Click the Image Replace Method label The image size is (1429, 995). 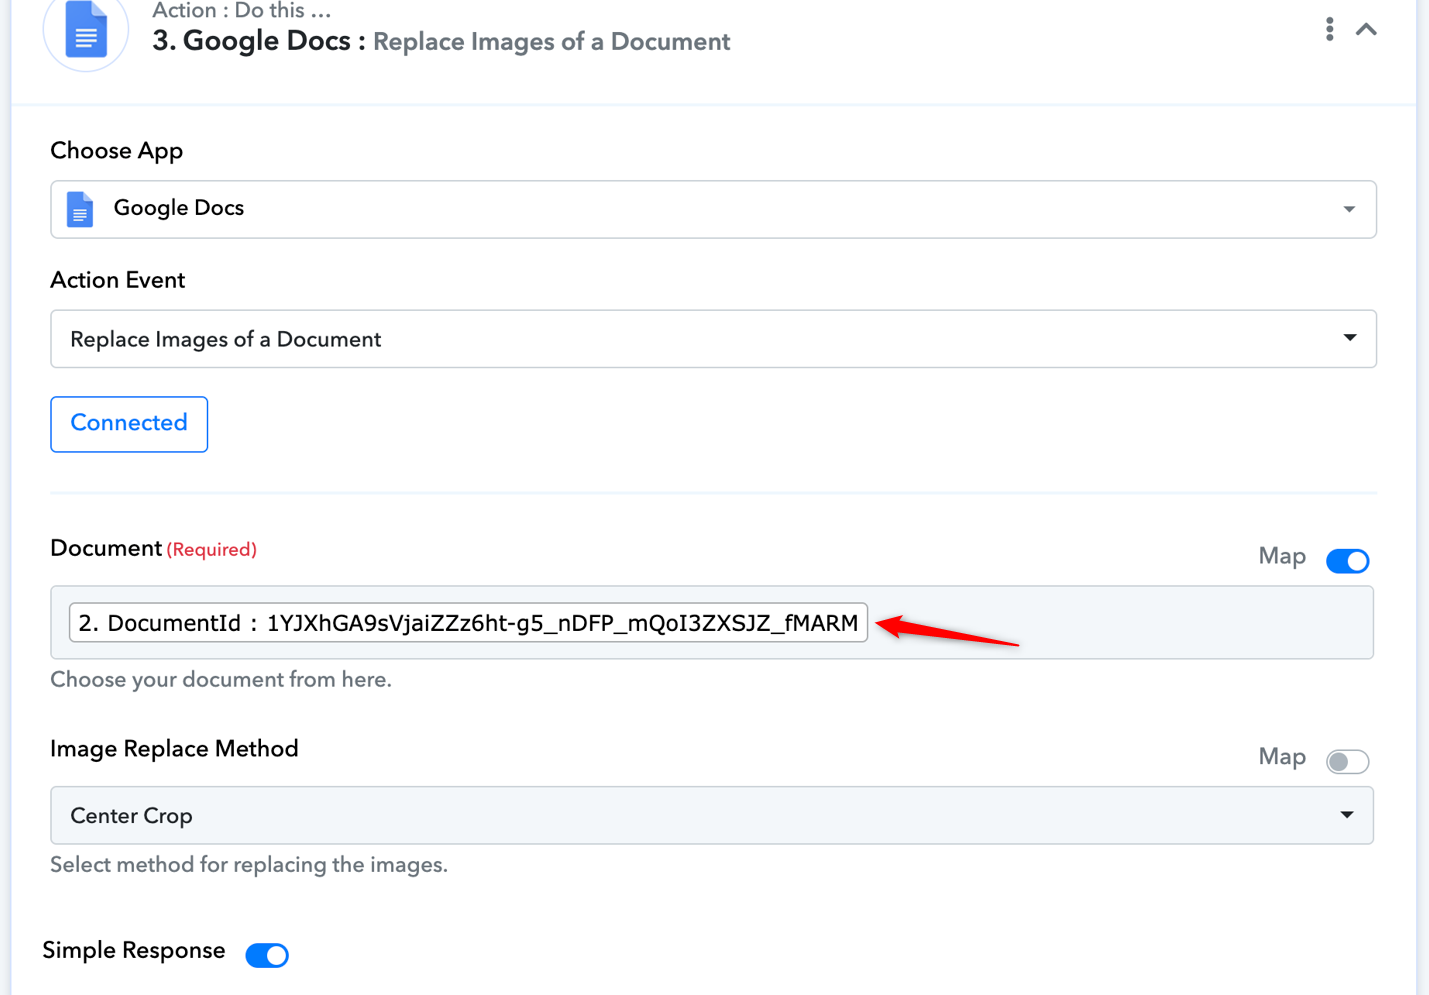click(x=175, y=749)
